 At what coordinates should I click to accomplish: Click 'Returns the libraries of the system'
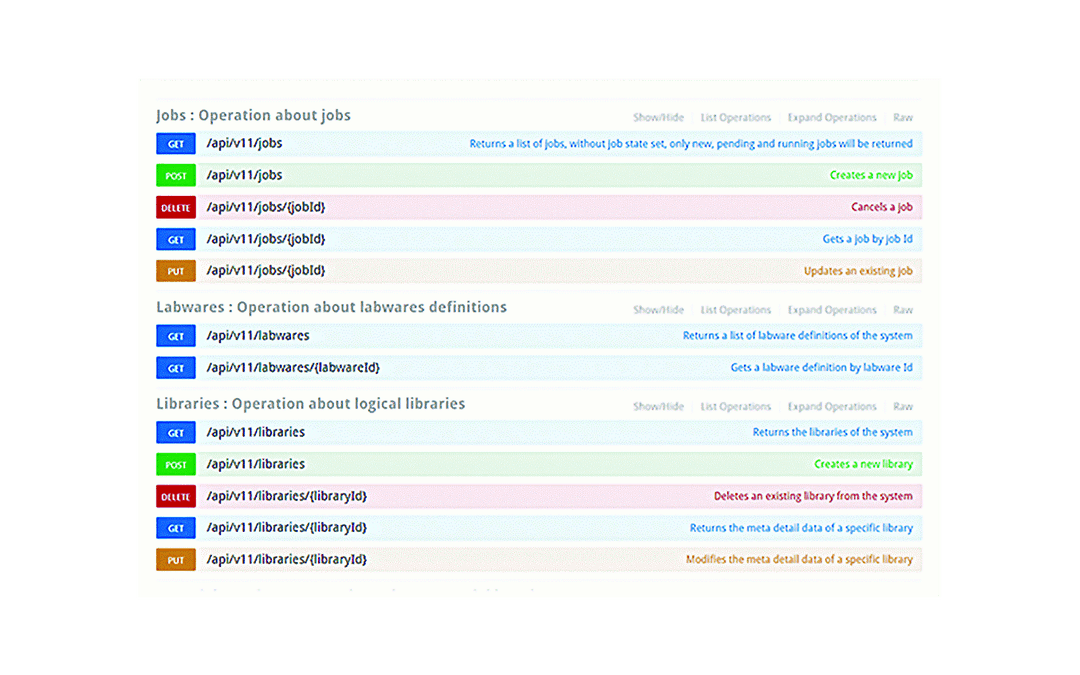tap(833, 433)
